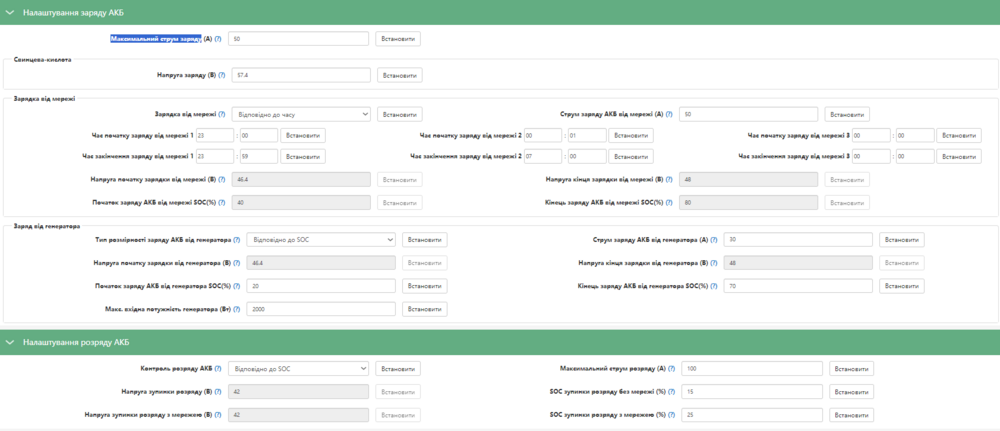The image size is (1000, 431).
Task: Open Тип розмірності заряду від генератора dropdown
Action: click(x=320, y=240)
